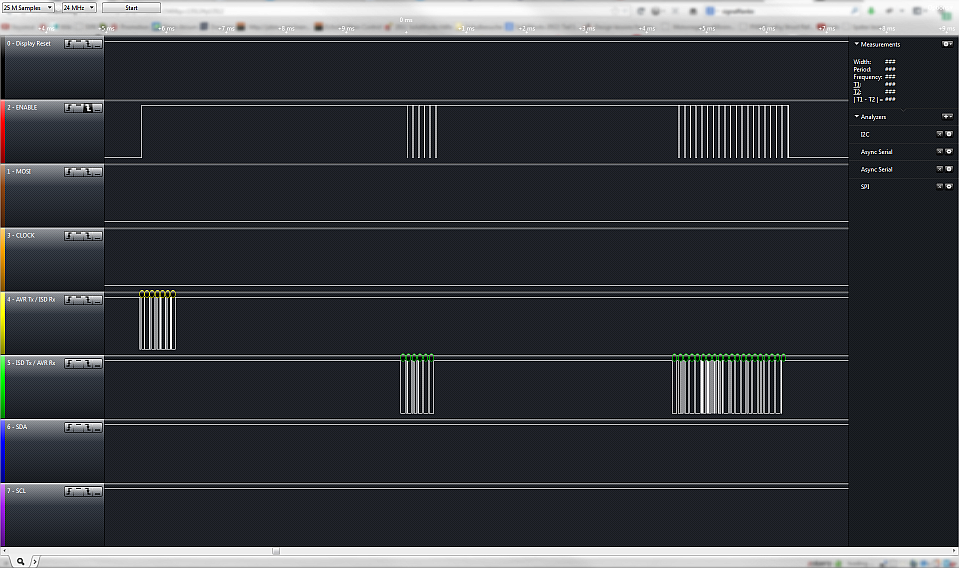Click the '1 - MOSI' channel label

(x=19, y=172)
